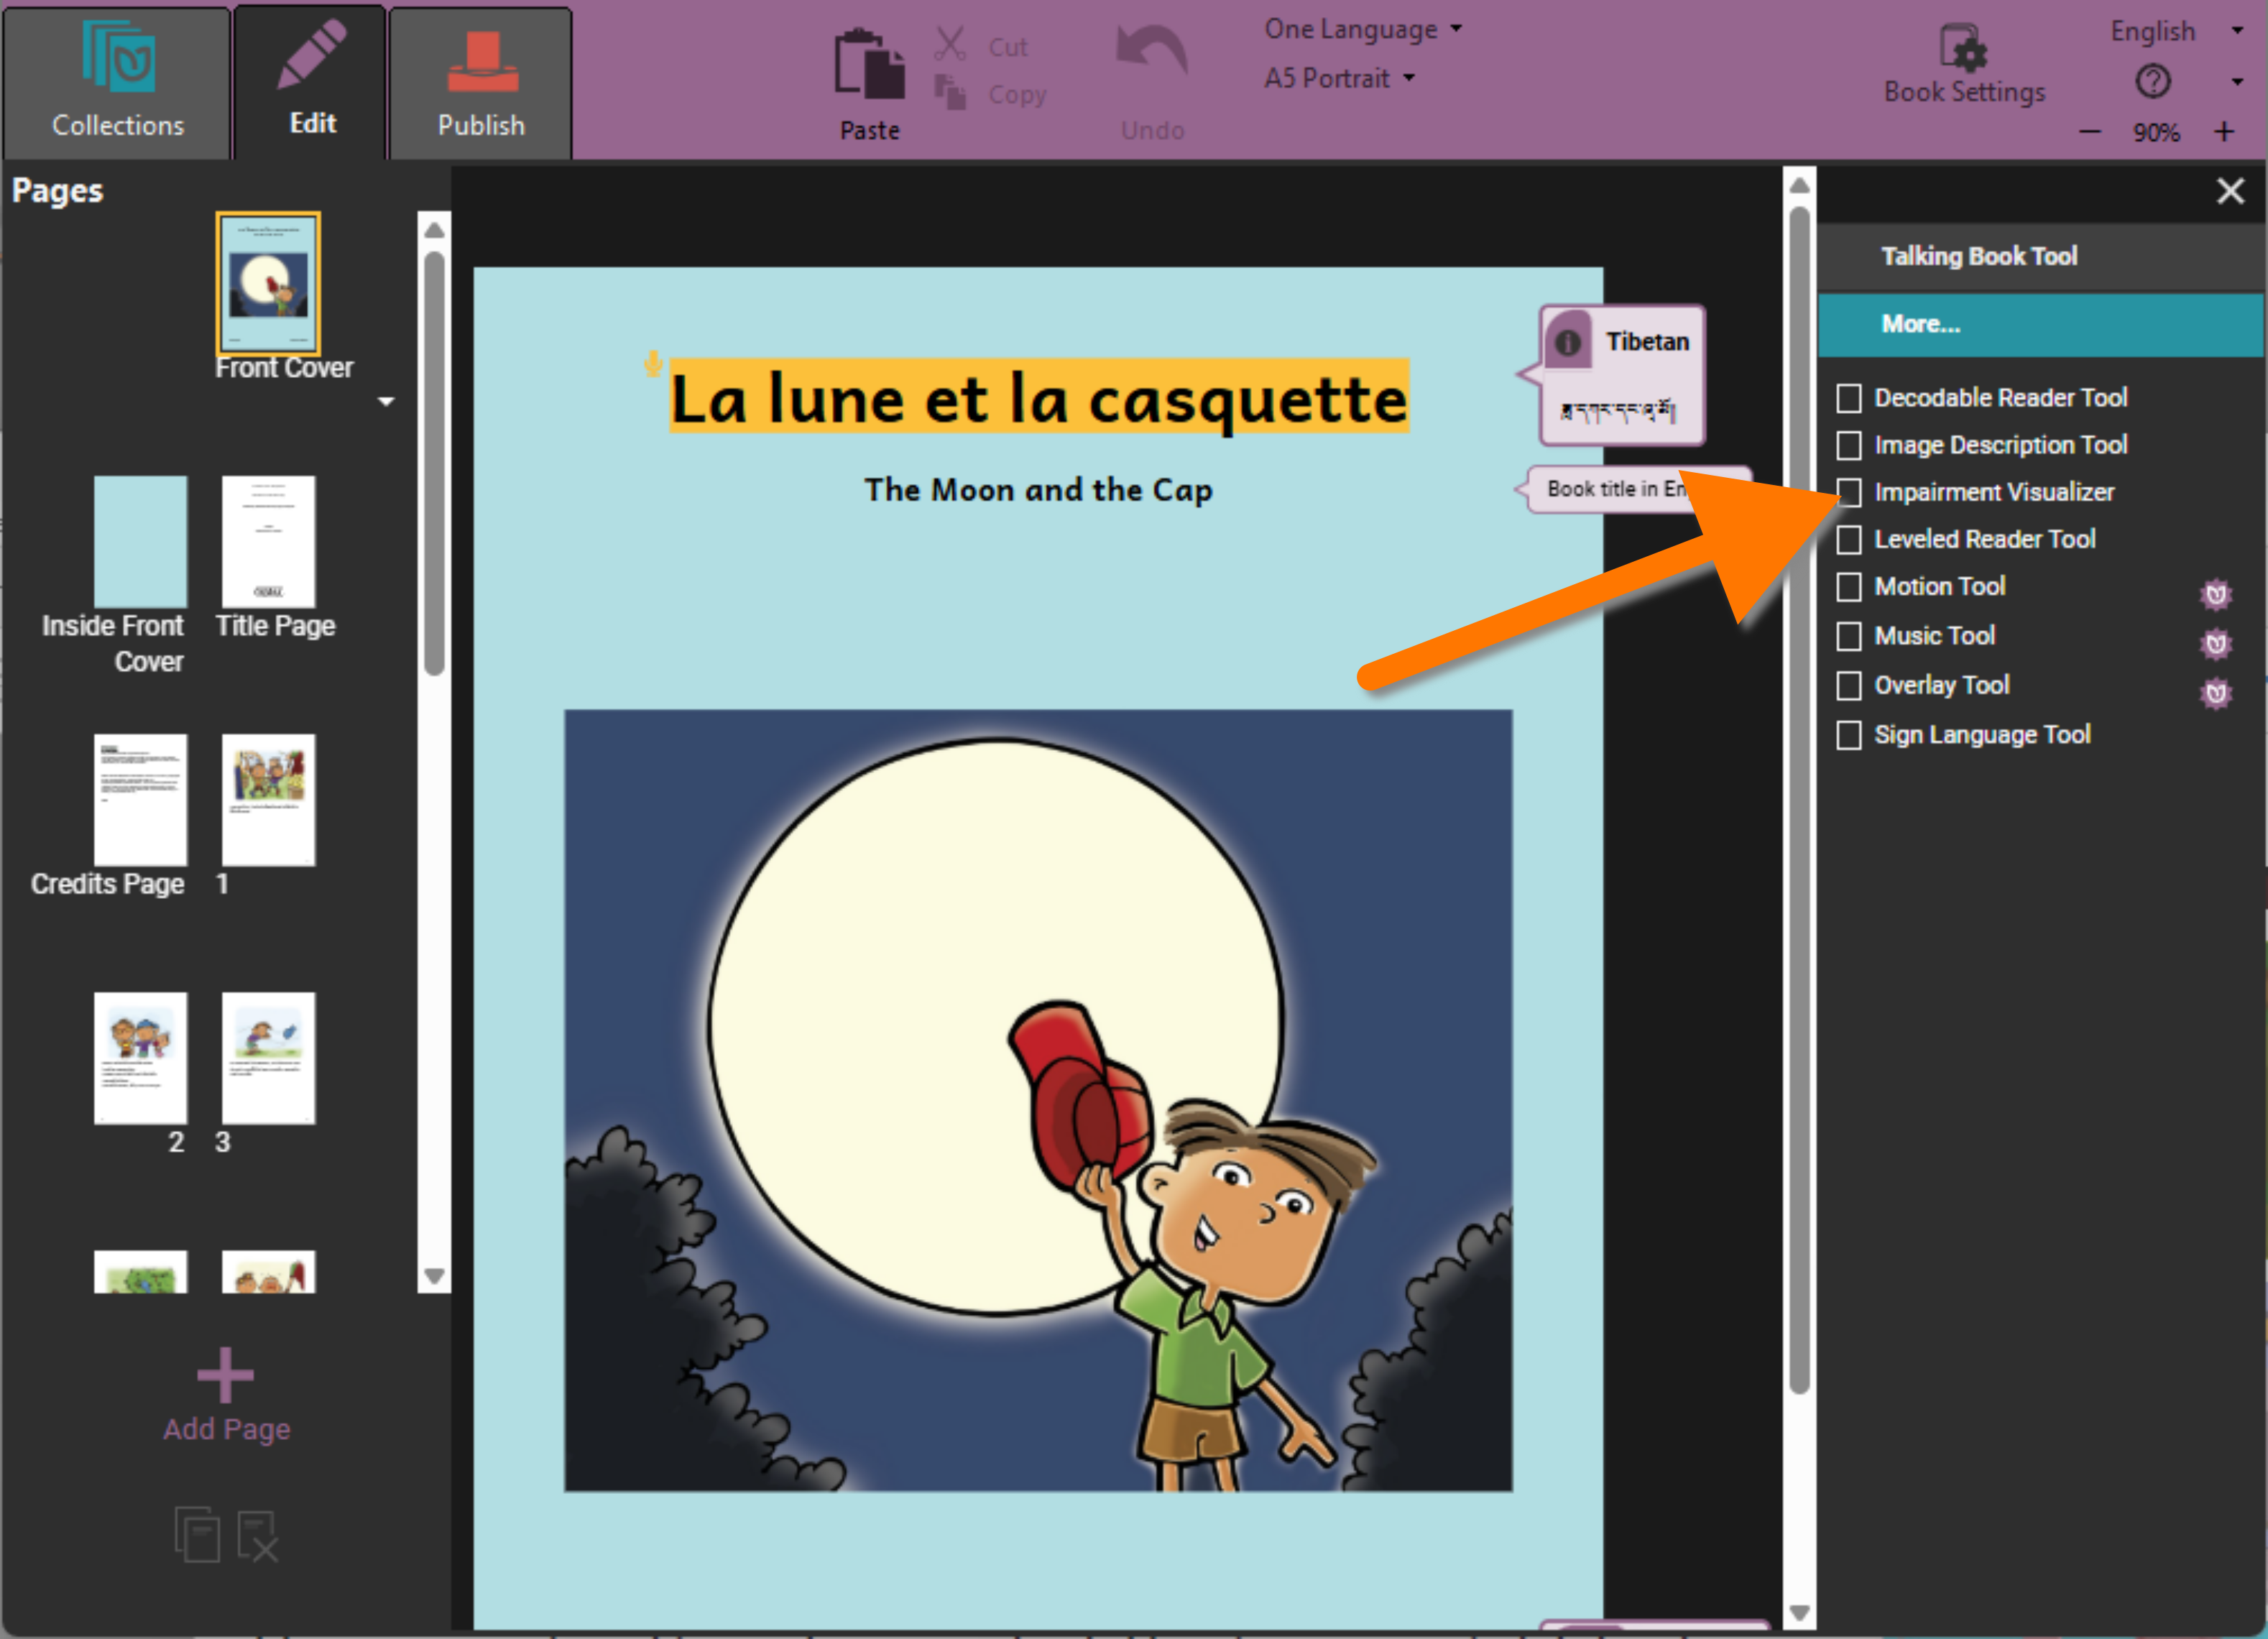
Task: Select the Title Page thumbnail
Action: [x=268, y=541]
